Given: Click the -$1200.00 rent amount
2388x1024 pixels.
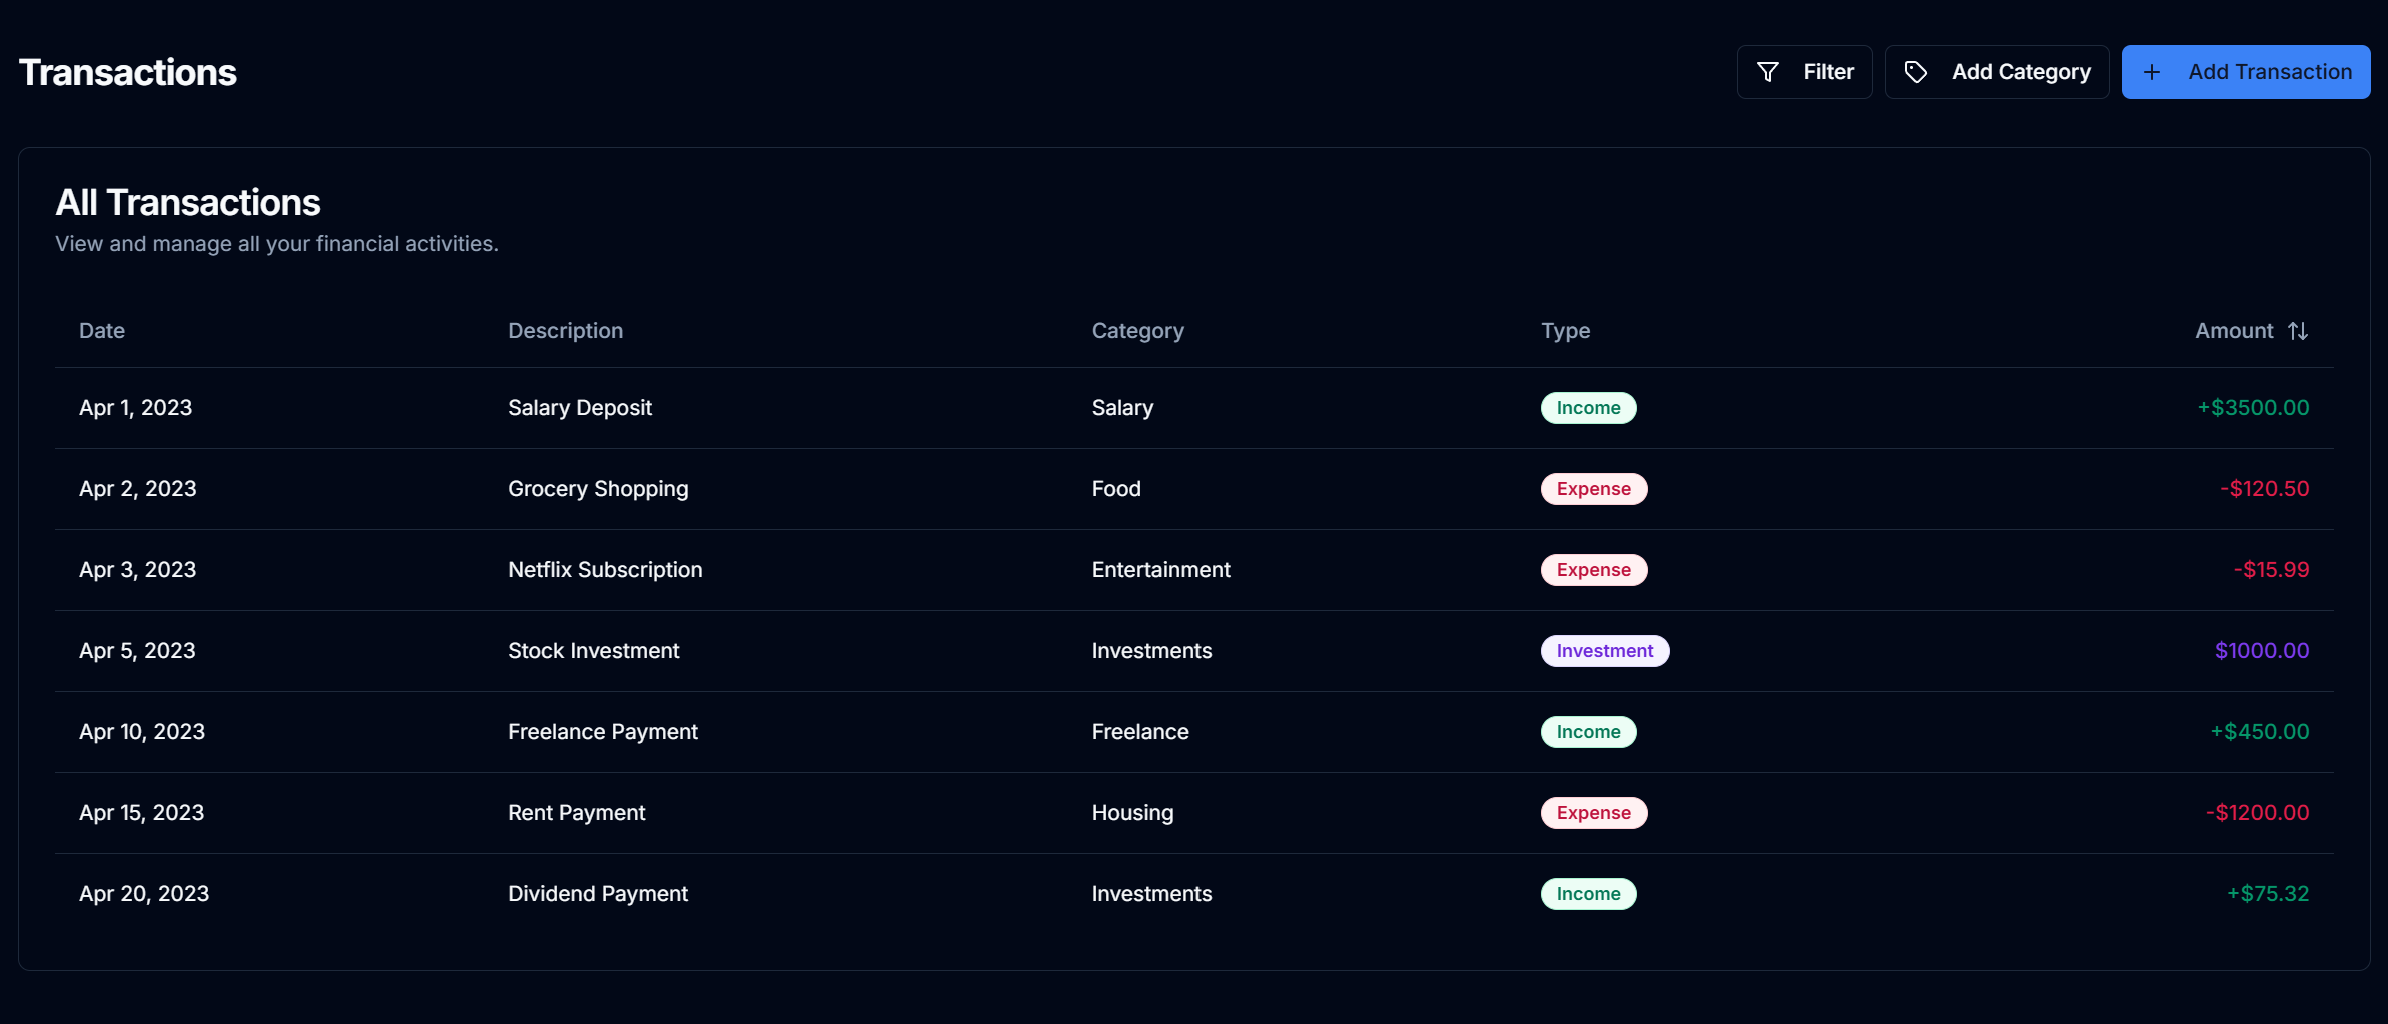Looking at the screenshot, I should pyautogui.click(x=2257, y=813).
